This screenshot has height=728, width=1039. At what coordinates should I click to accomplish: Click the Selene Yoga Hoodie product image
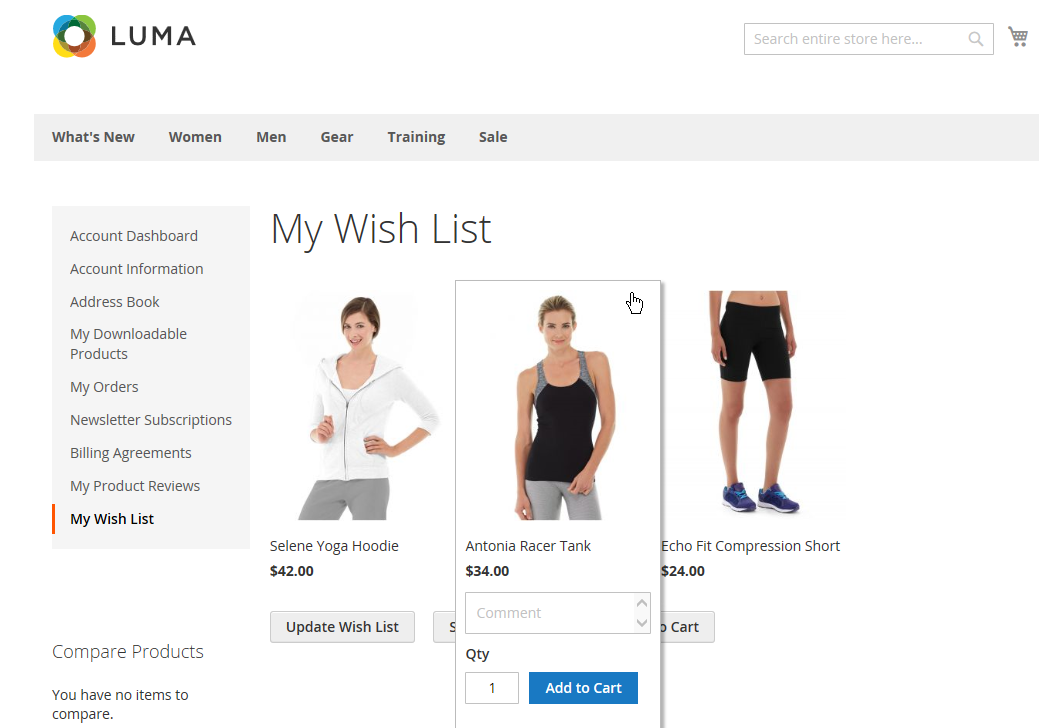[x=355, y=405]
